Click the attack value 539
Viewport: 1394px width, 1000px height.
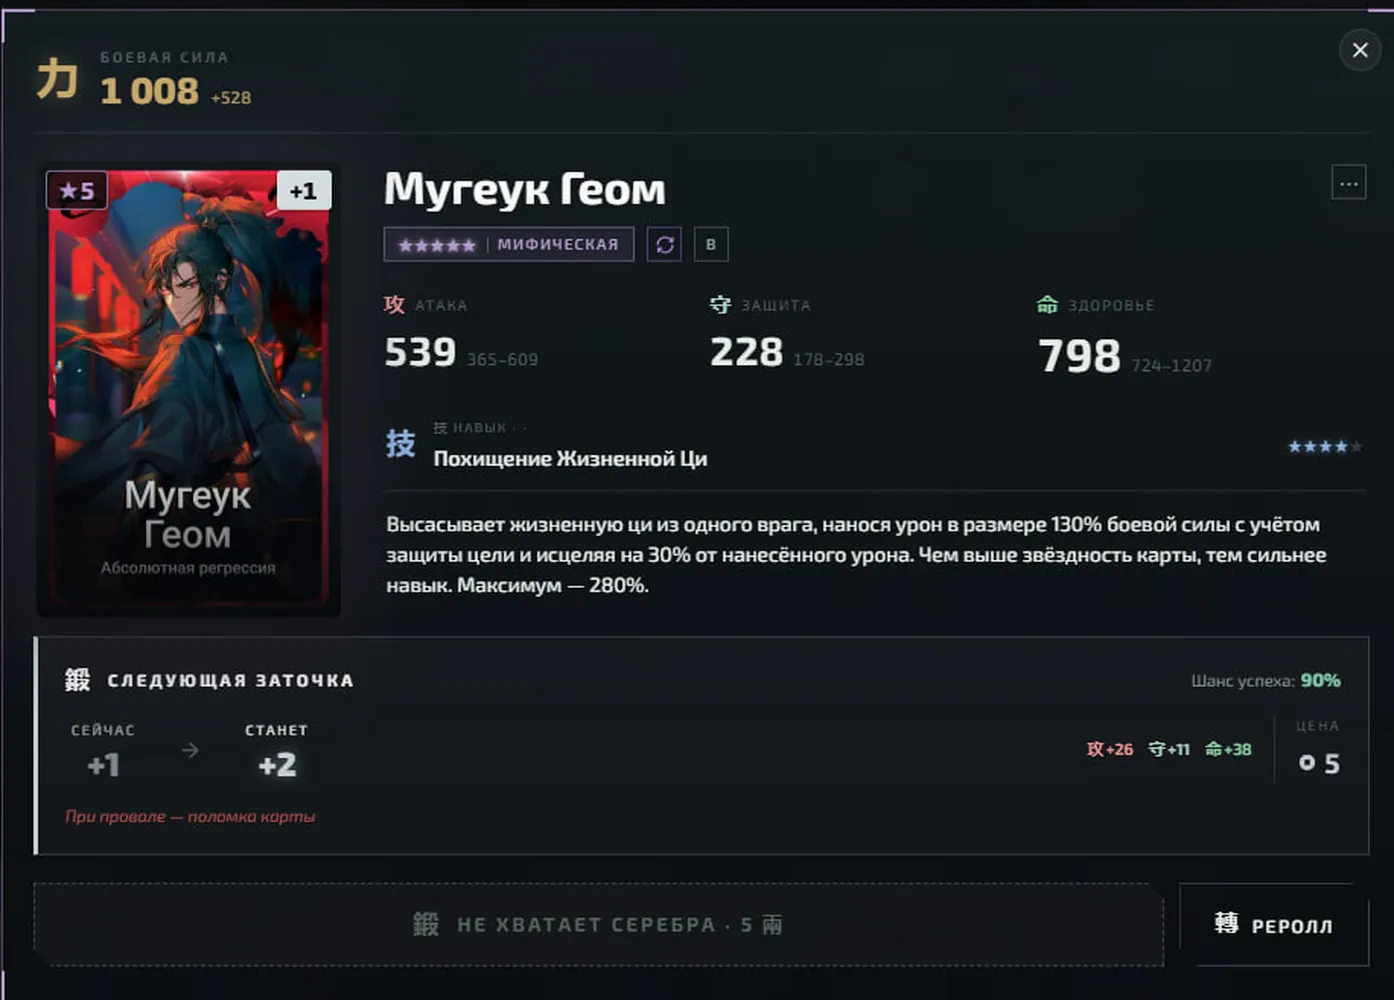click(420, 352)
